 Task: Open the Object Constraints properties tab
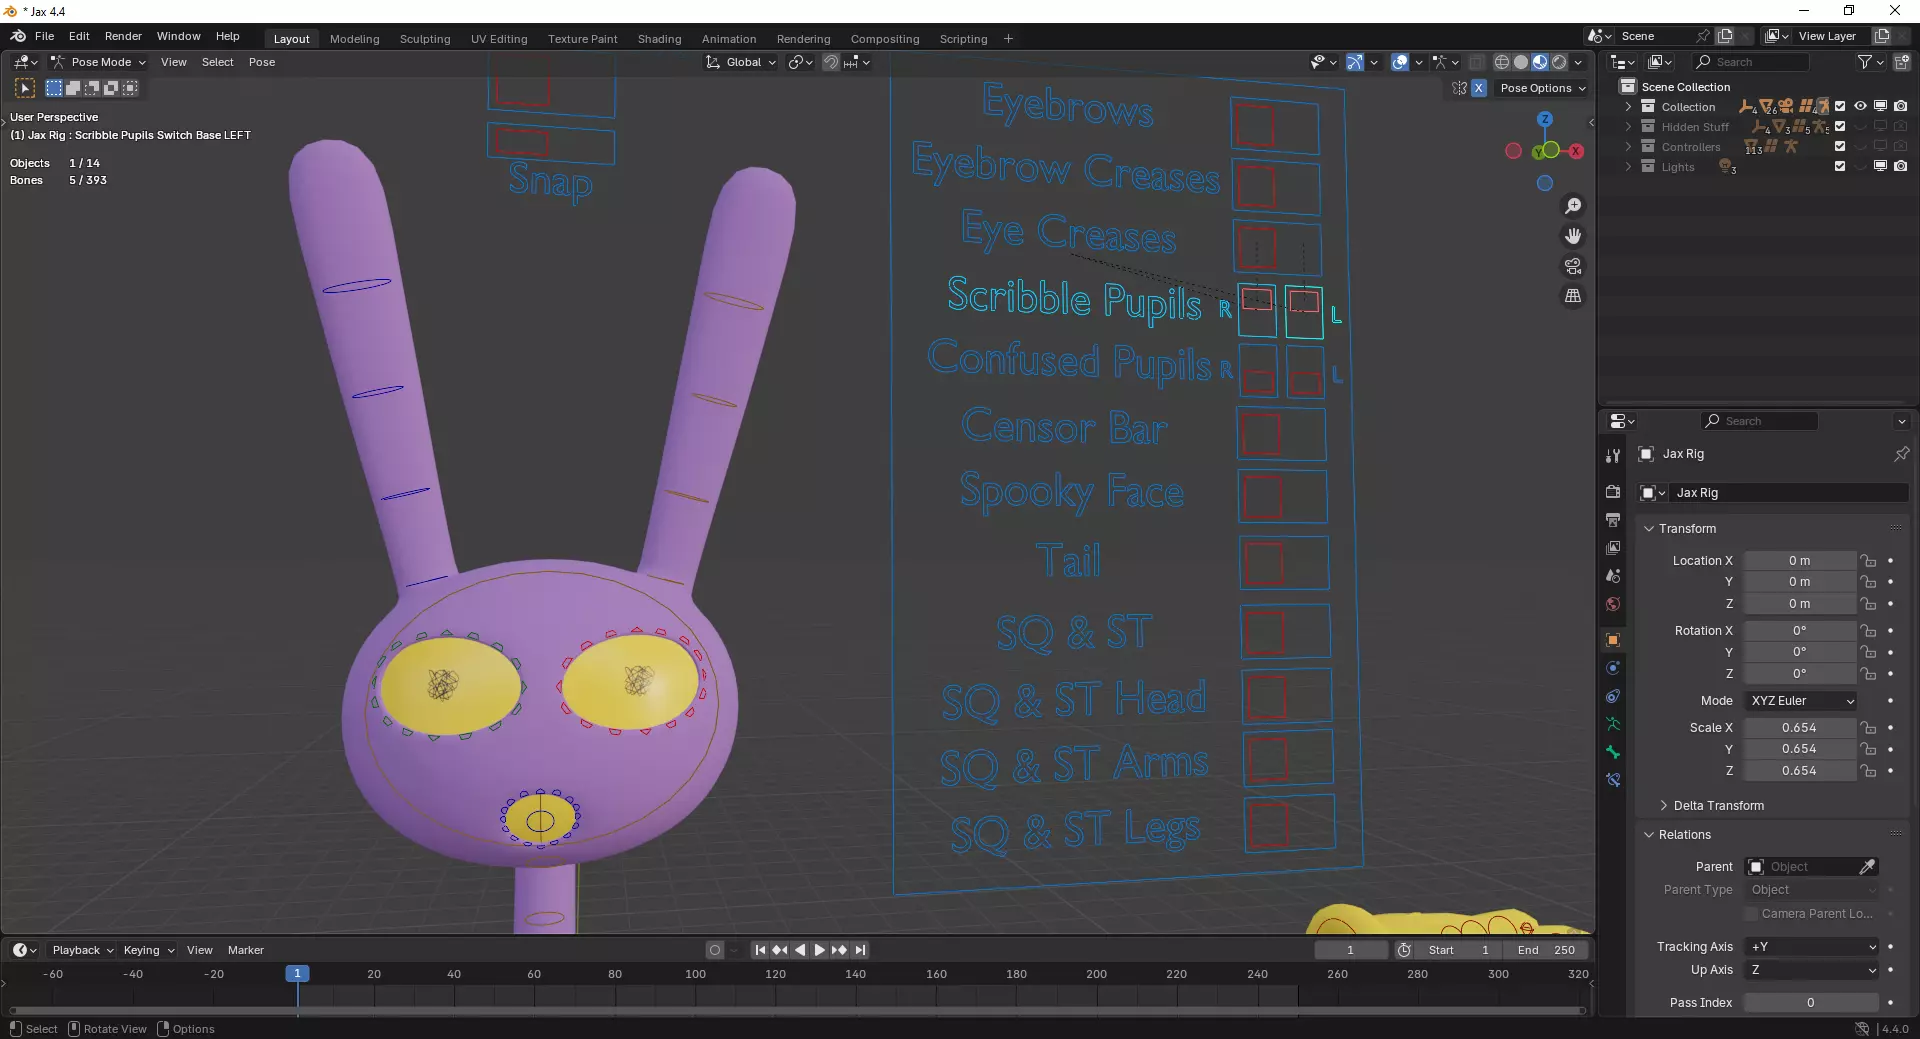point(1612,696)
